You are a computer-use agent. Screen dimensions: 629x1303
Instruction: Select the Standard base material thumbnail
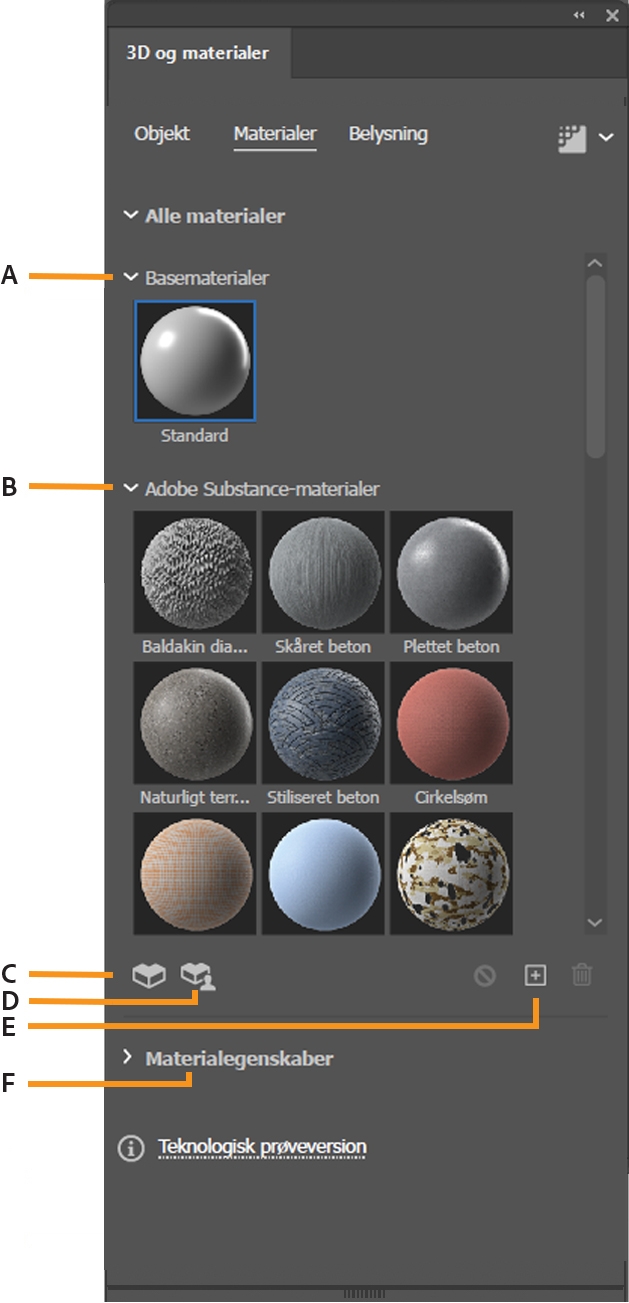pos(195,361)
